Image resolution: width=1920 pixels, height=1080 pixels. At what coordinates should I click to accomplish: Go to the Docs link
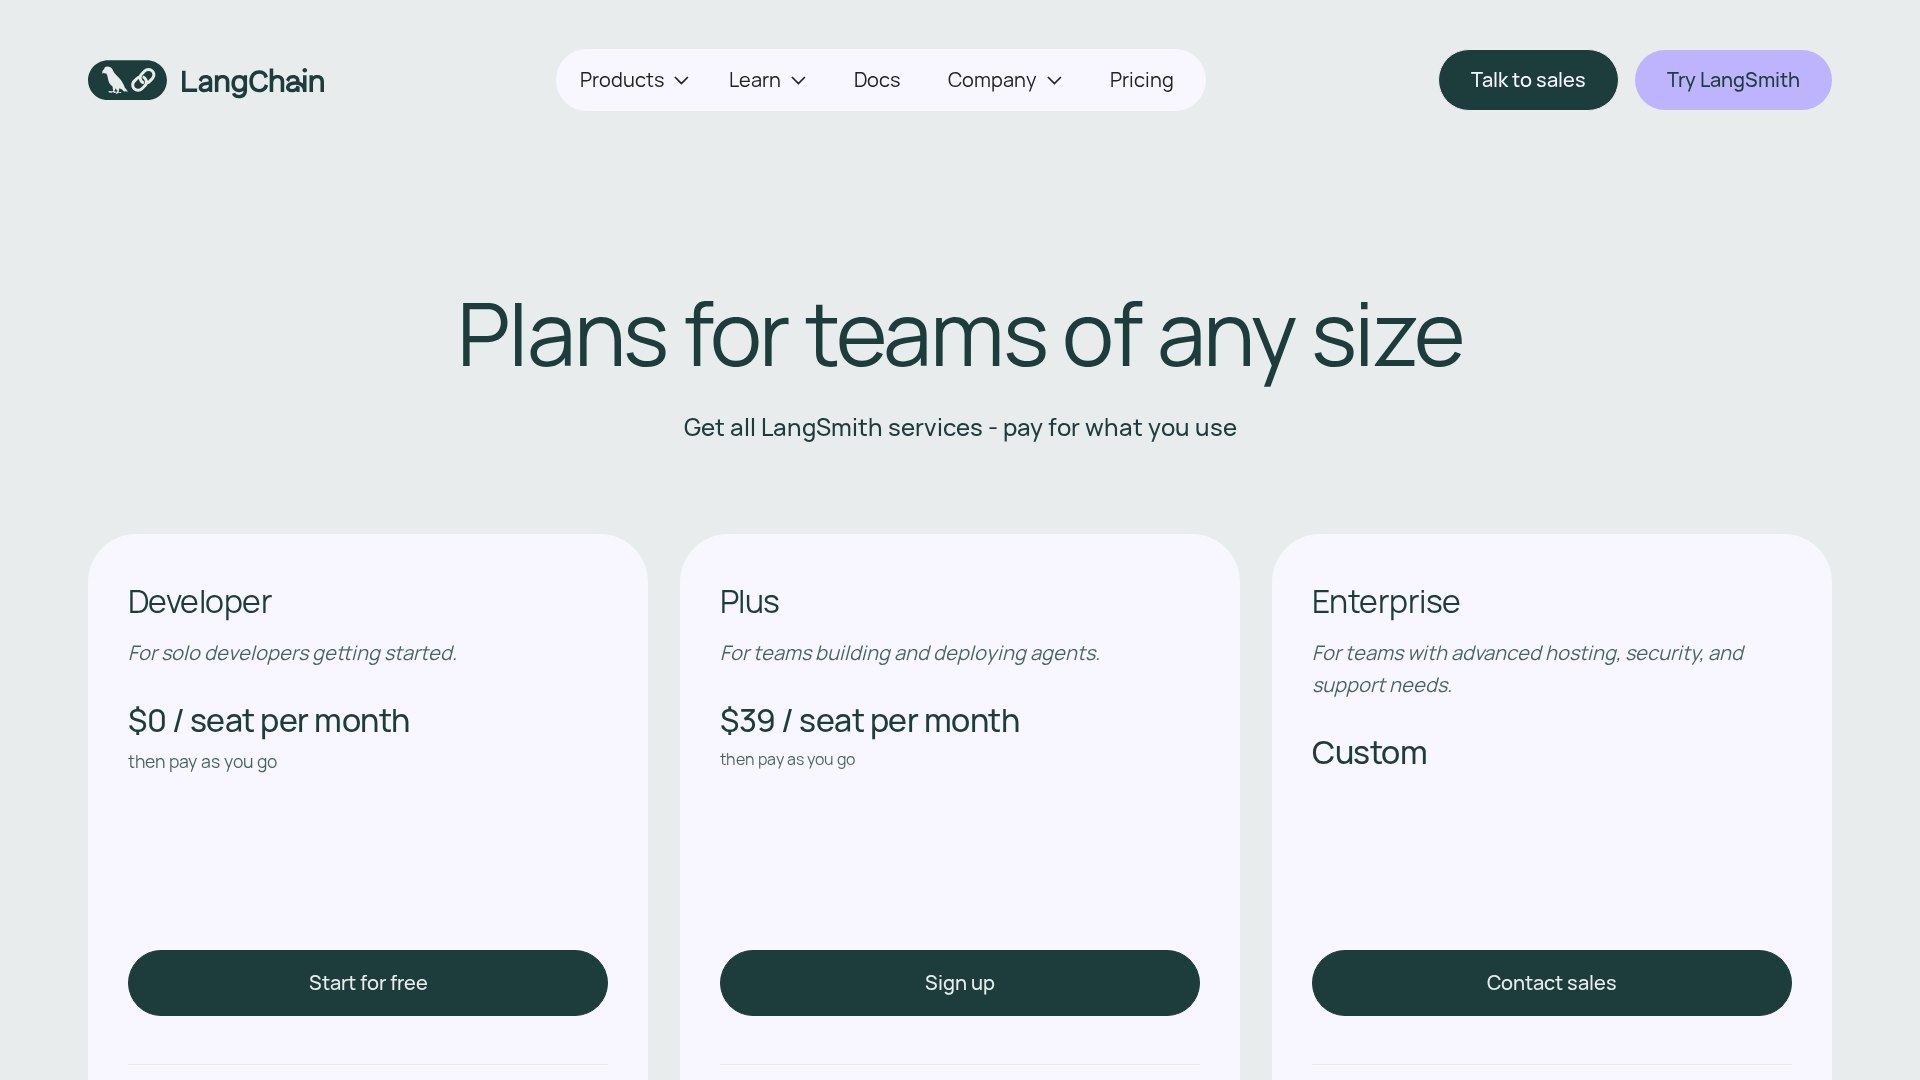[876, 80]
